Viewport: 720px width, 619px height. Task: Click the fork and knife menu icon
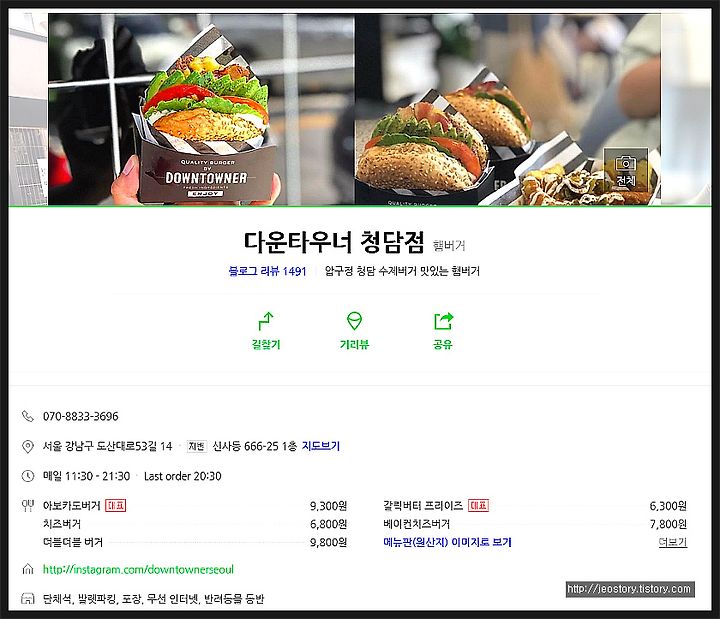click(x=28, y=506)
